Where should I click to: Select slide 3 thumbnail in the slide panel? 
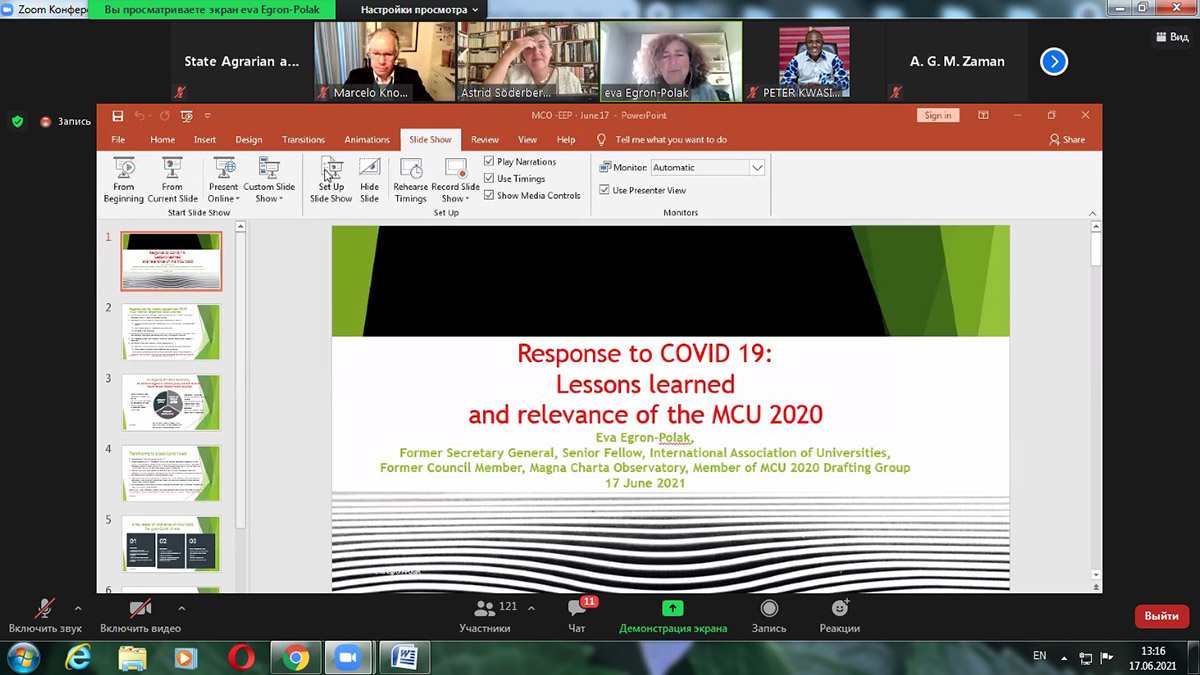click(170, 403)
